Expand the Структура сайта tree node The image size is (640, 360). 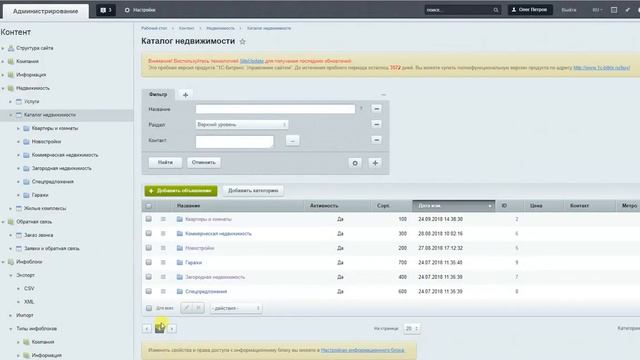tap(3, 48)
